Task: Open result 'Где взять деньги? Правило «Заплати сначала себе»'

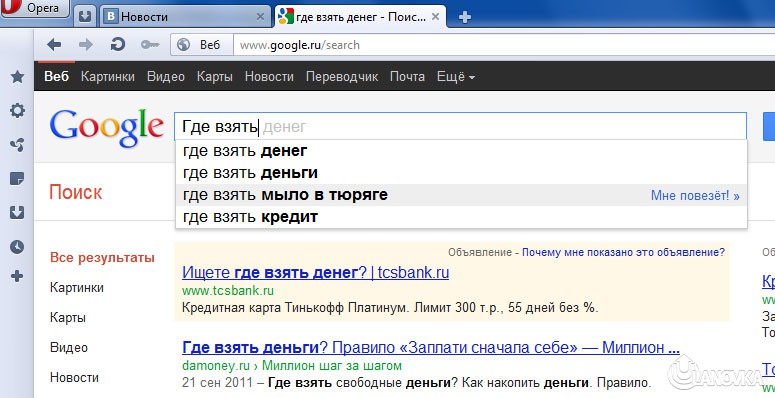Action: point(431,348)
